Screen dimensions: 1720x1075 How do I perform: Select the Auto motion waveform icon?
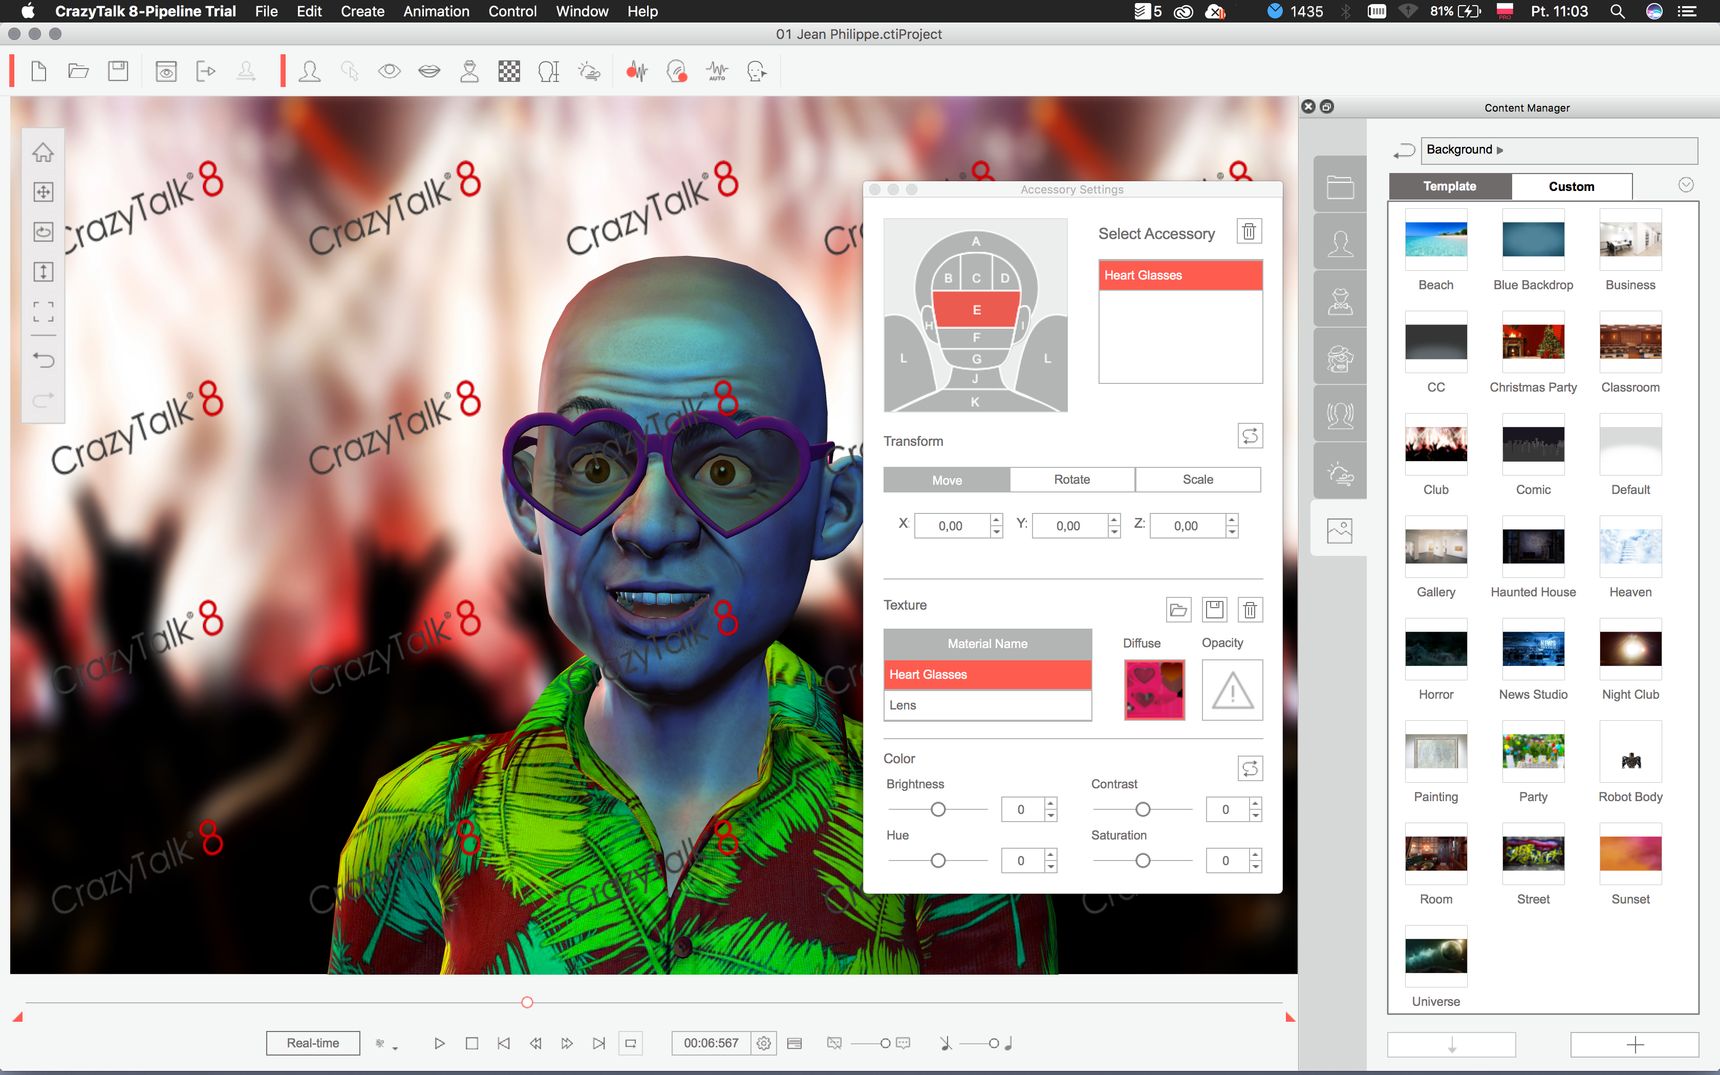[x=717, y=71]
